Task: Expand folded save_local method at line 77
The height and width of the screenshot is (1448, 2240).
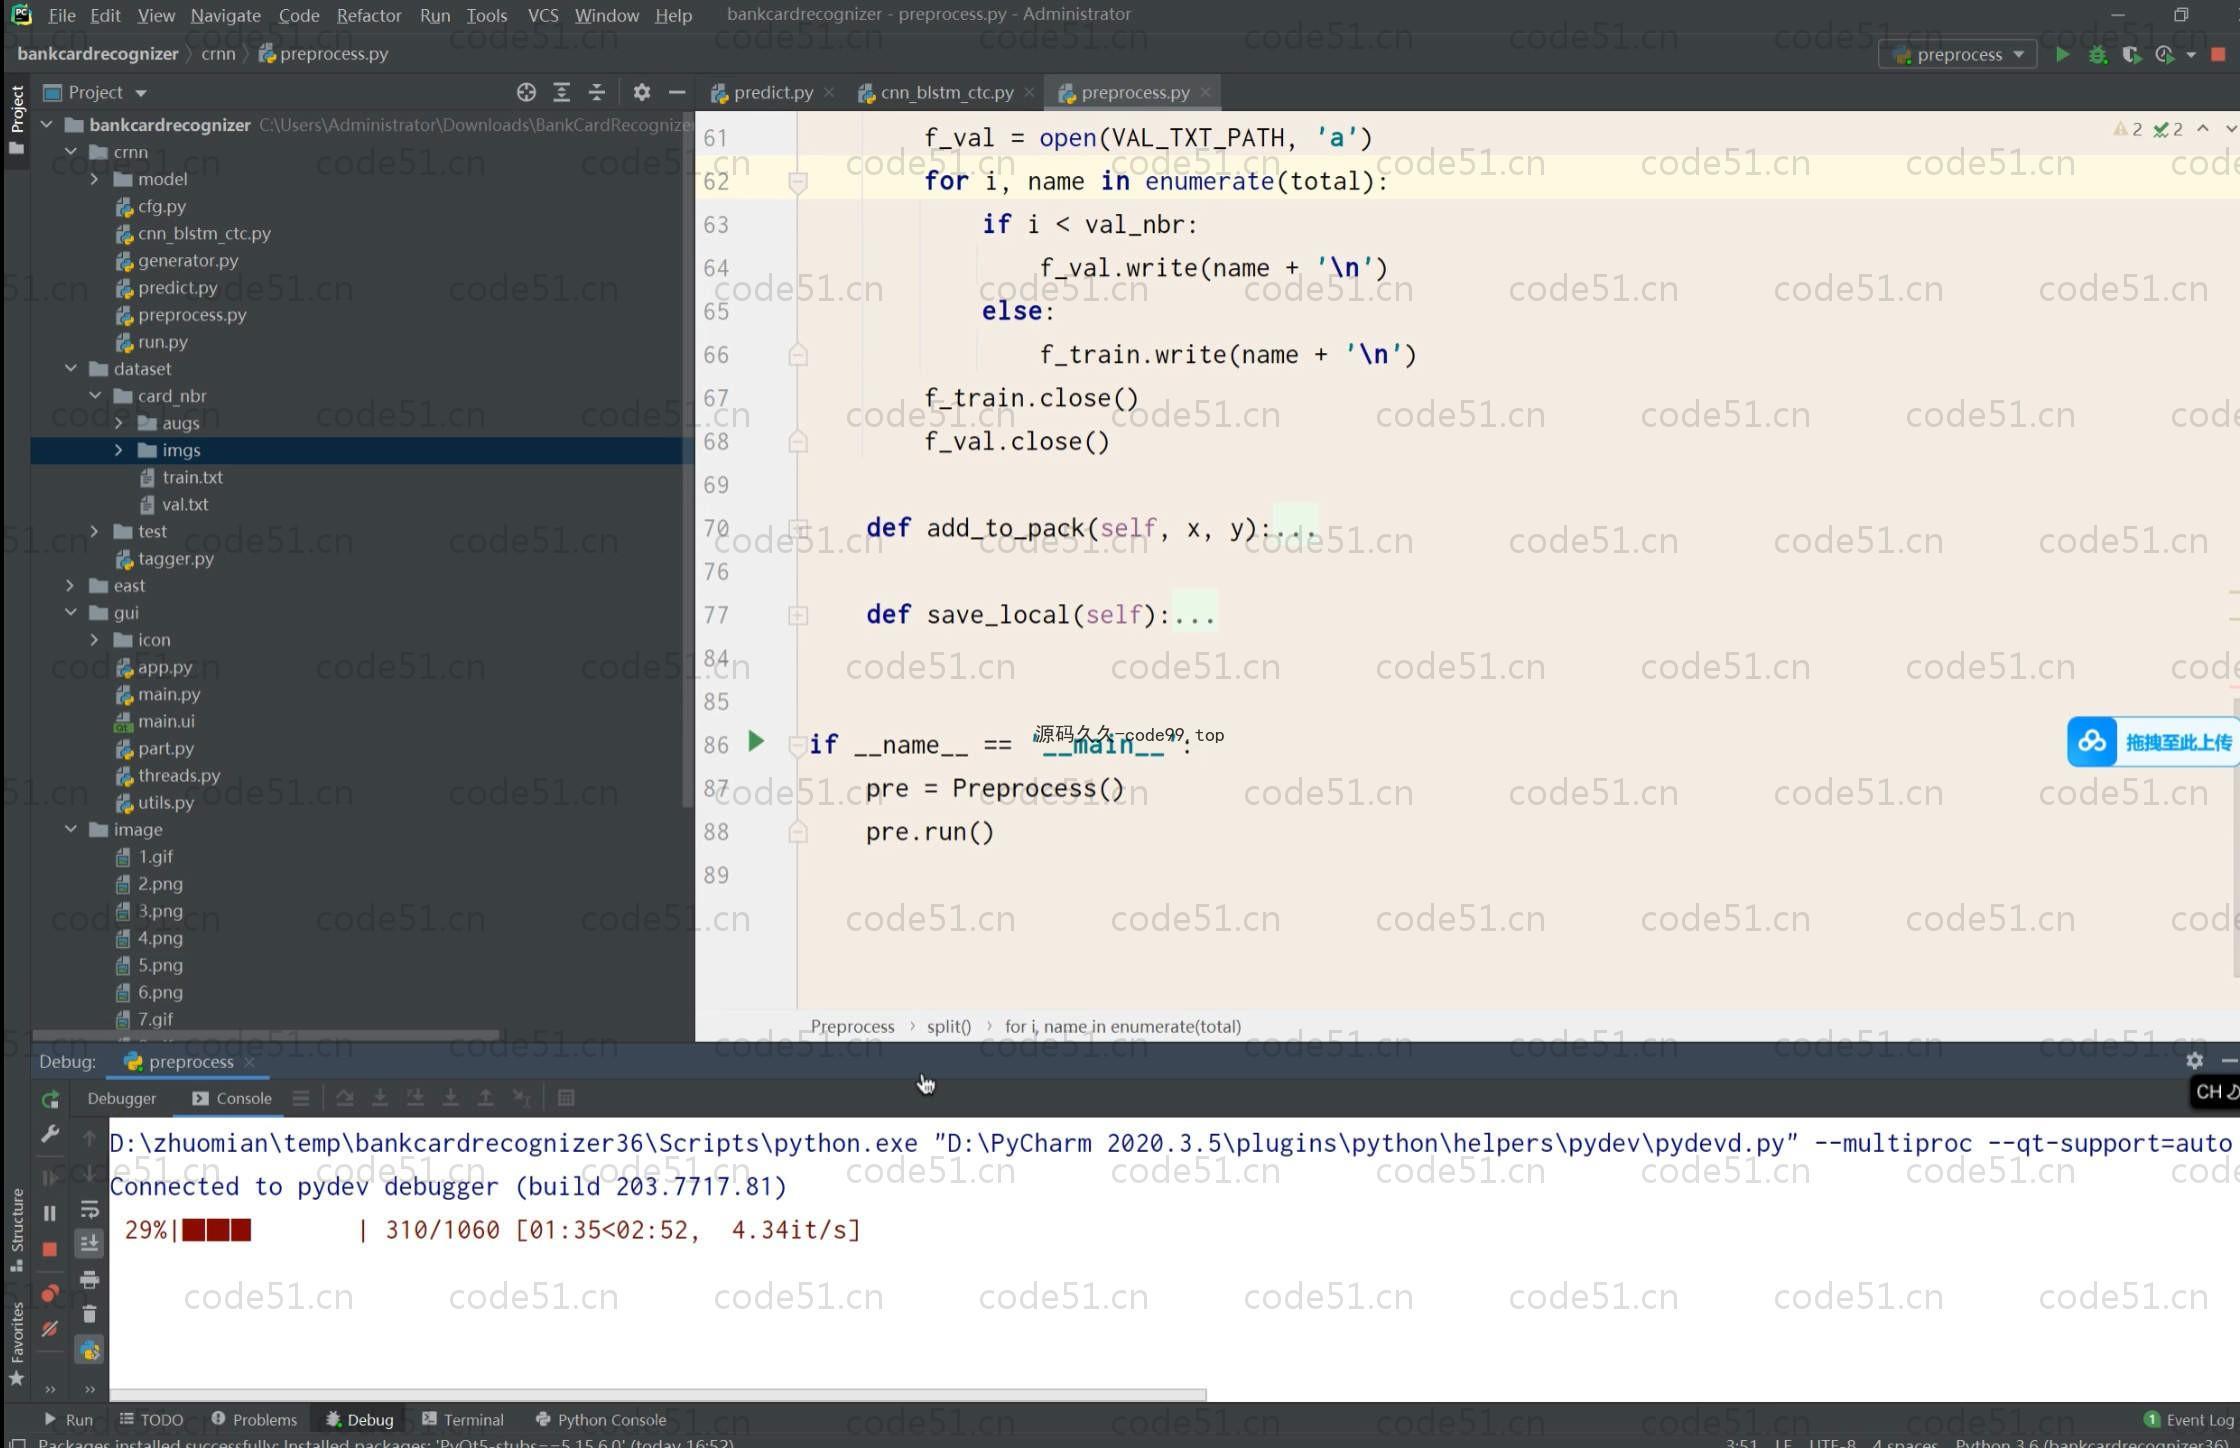Action: coord(798,615)
